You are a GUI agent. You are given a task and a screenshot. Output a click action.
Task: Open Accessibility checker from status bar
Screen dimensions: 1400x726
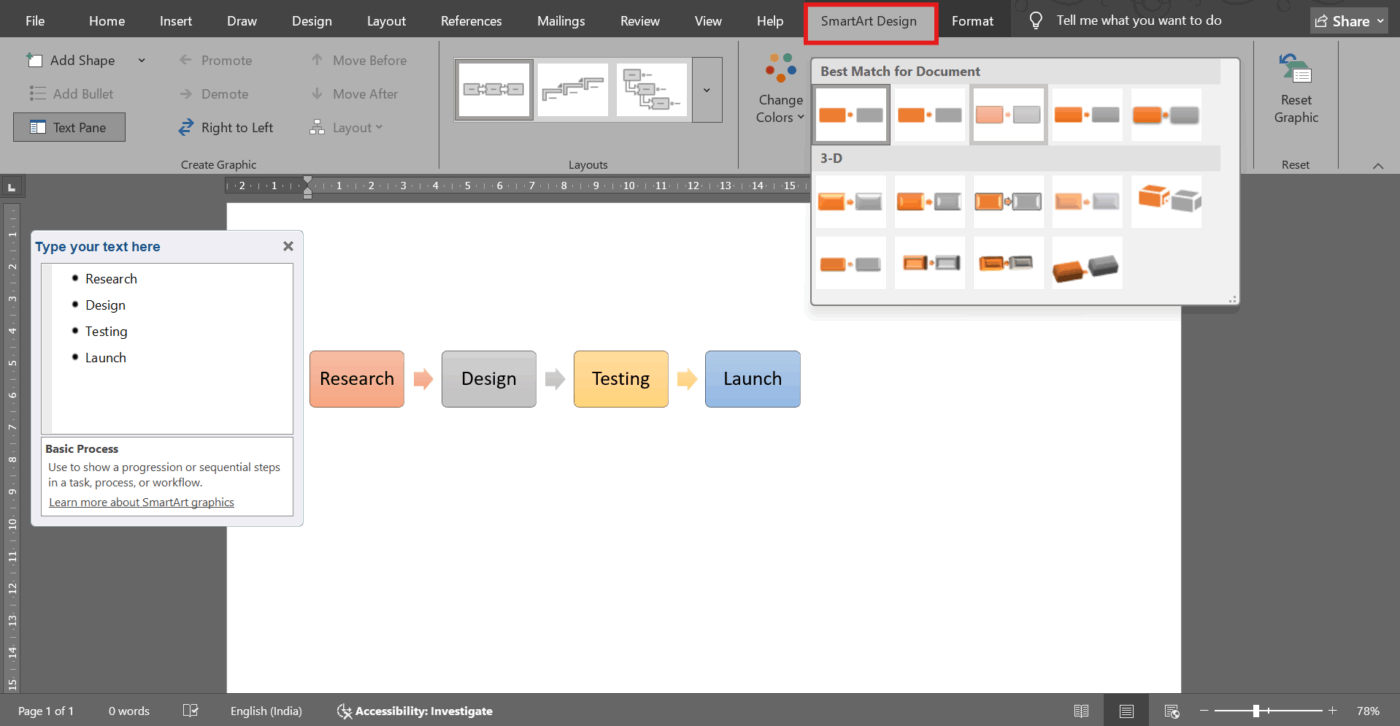(414, 710)
